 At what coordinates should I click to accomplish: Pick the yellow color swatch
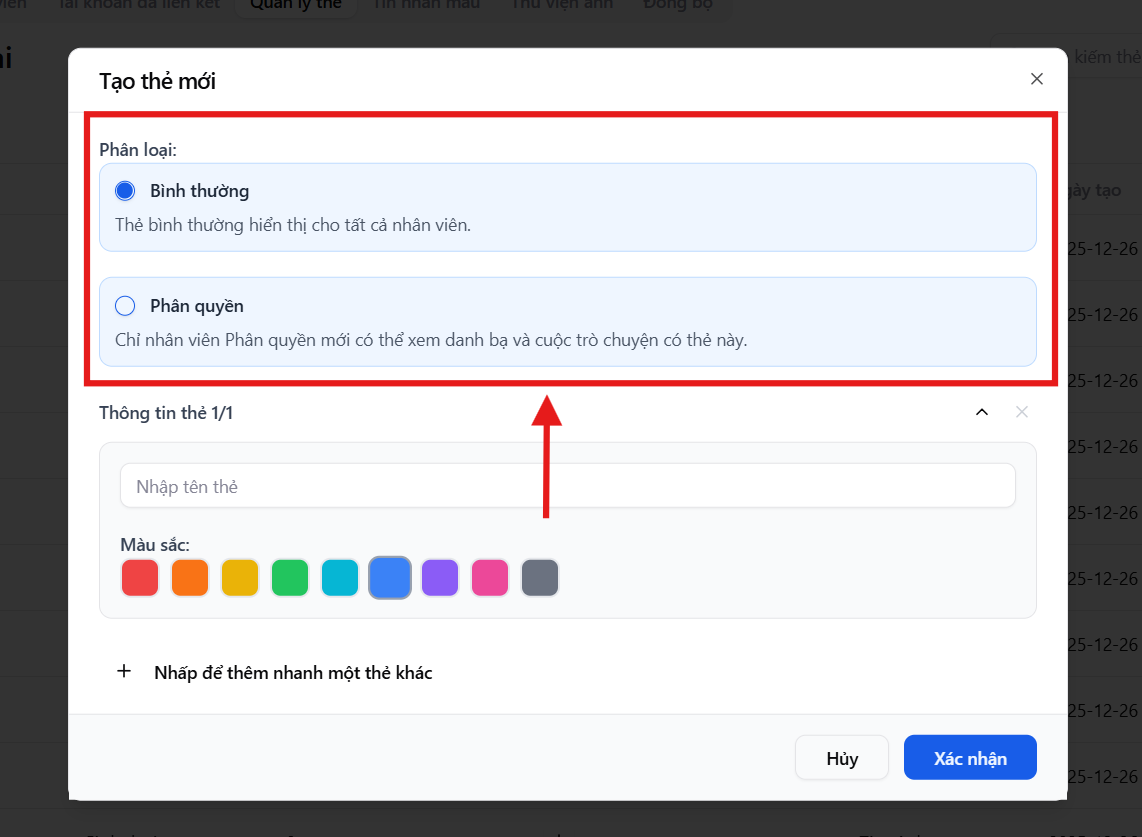click(x=240, y=578)
